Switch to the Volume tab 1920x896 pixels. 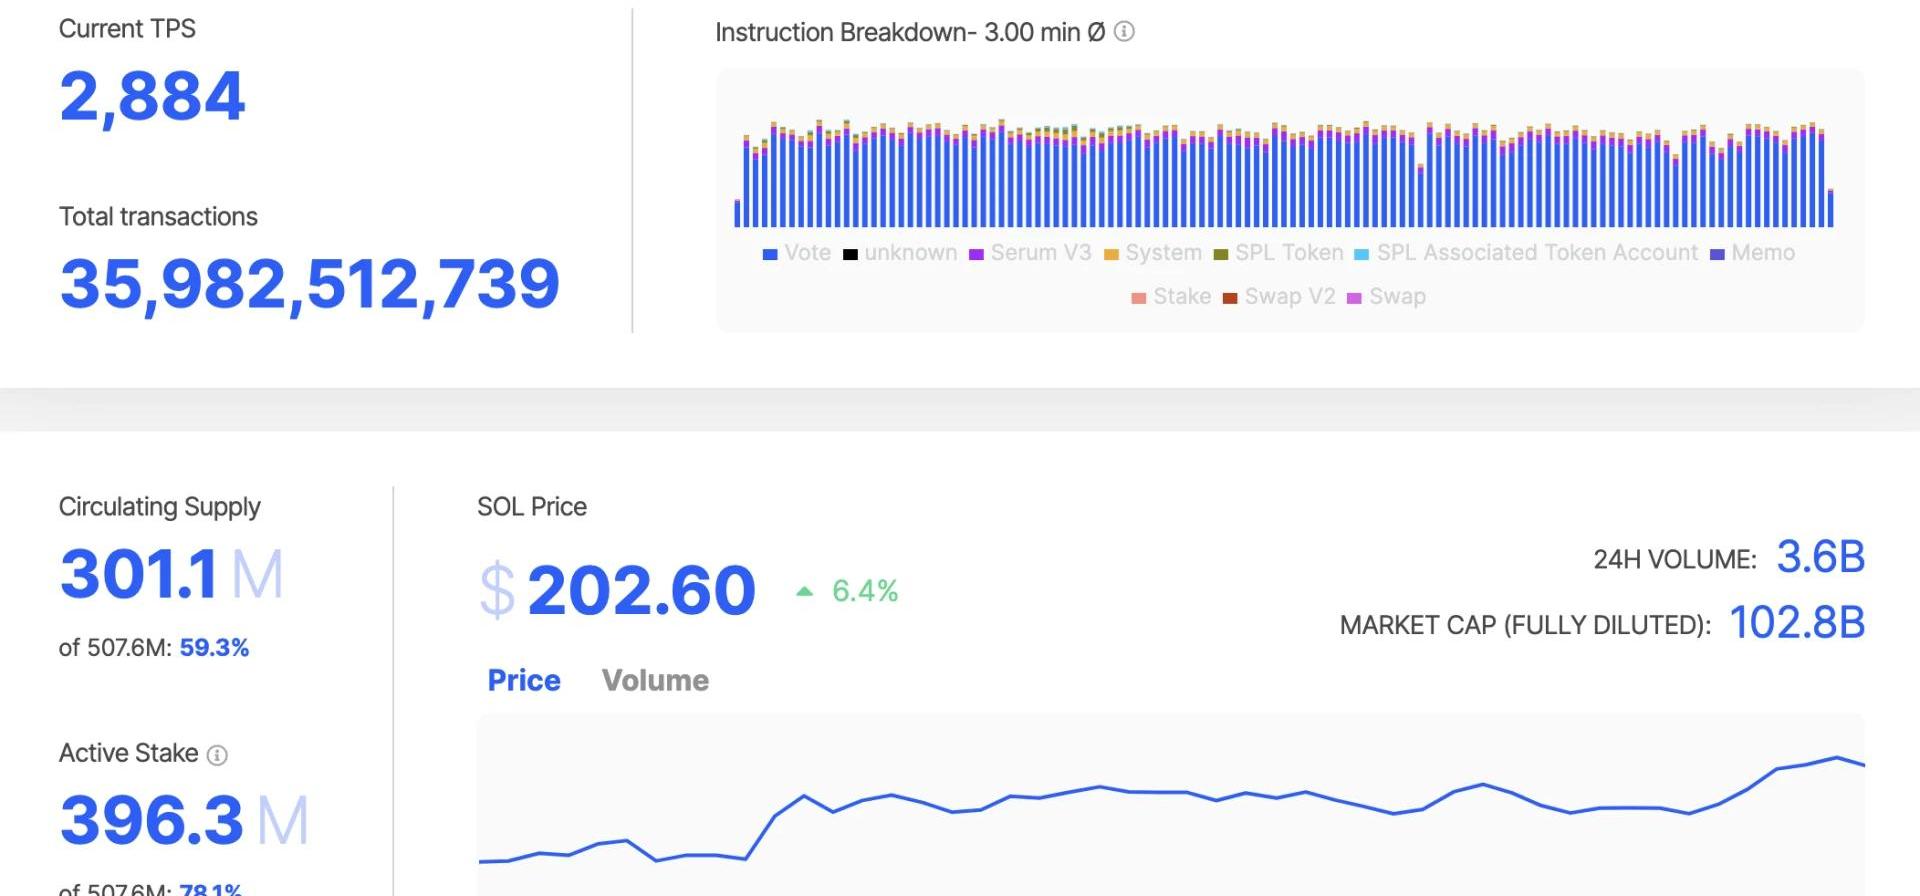coord(655,680)
